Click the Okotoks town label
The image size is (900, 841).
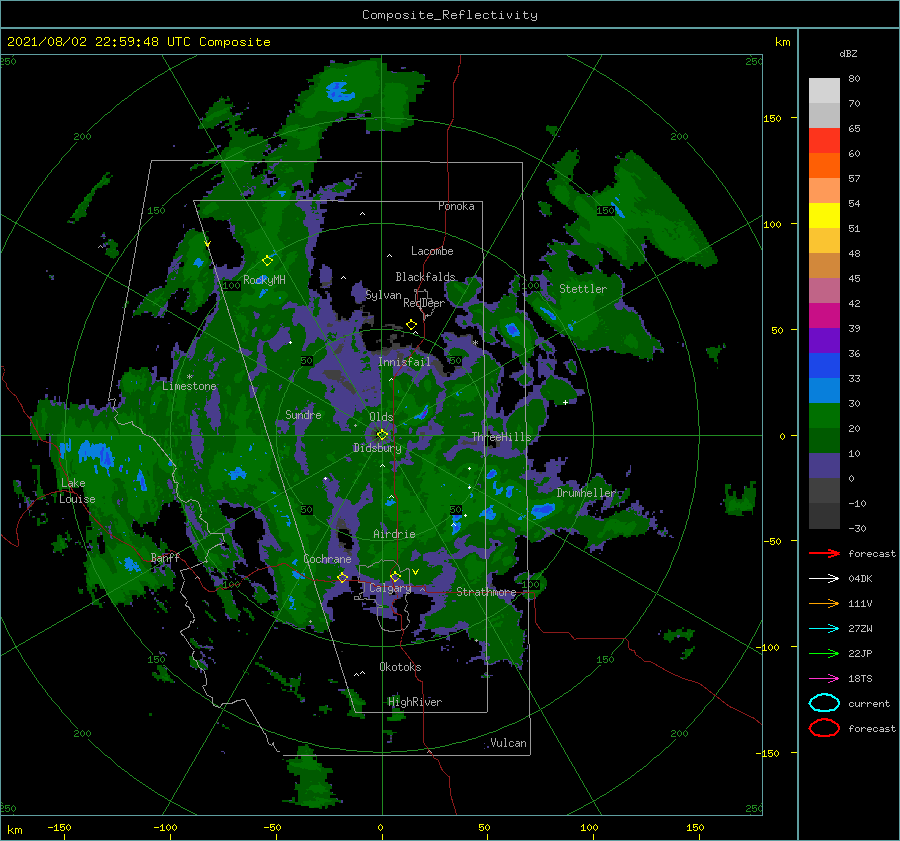tap(400, 666)
